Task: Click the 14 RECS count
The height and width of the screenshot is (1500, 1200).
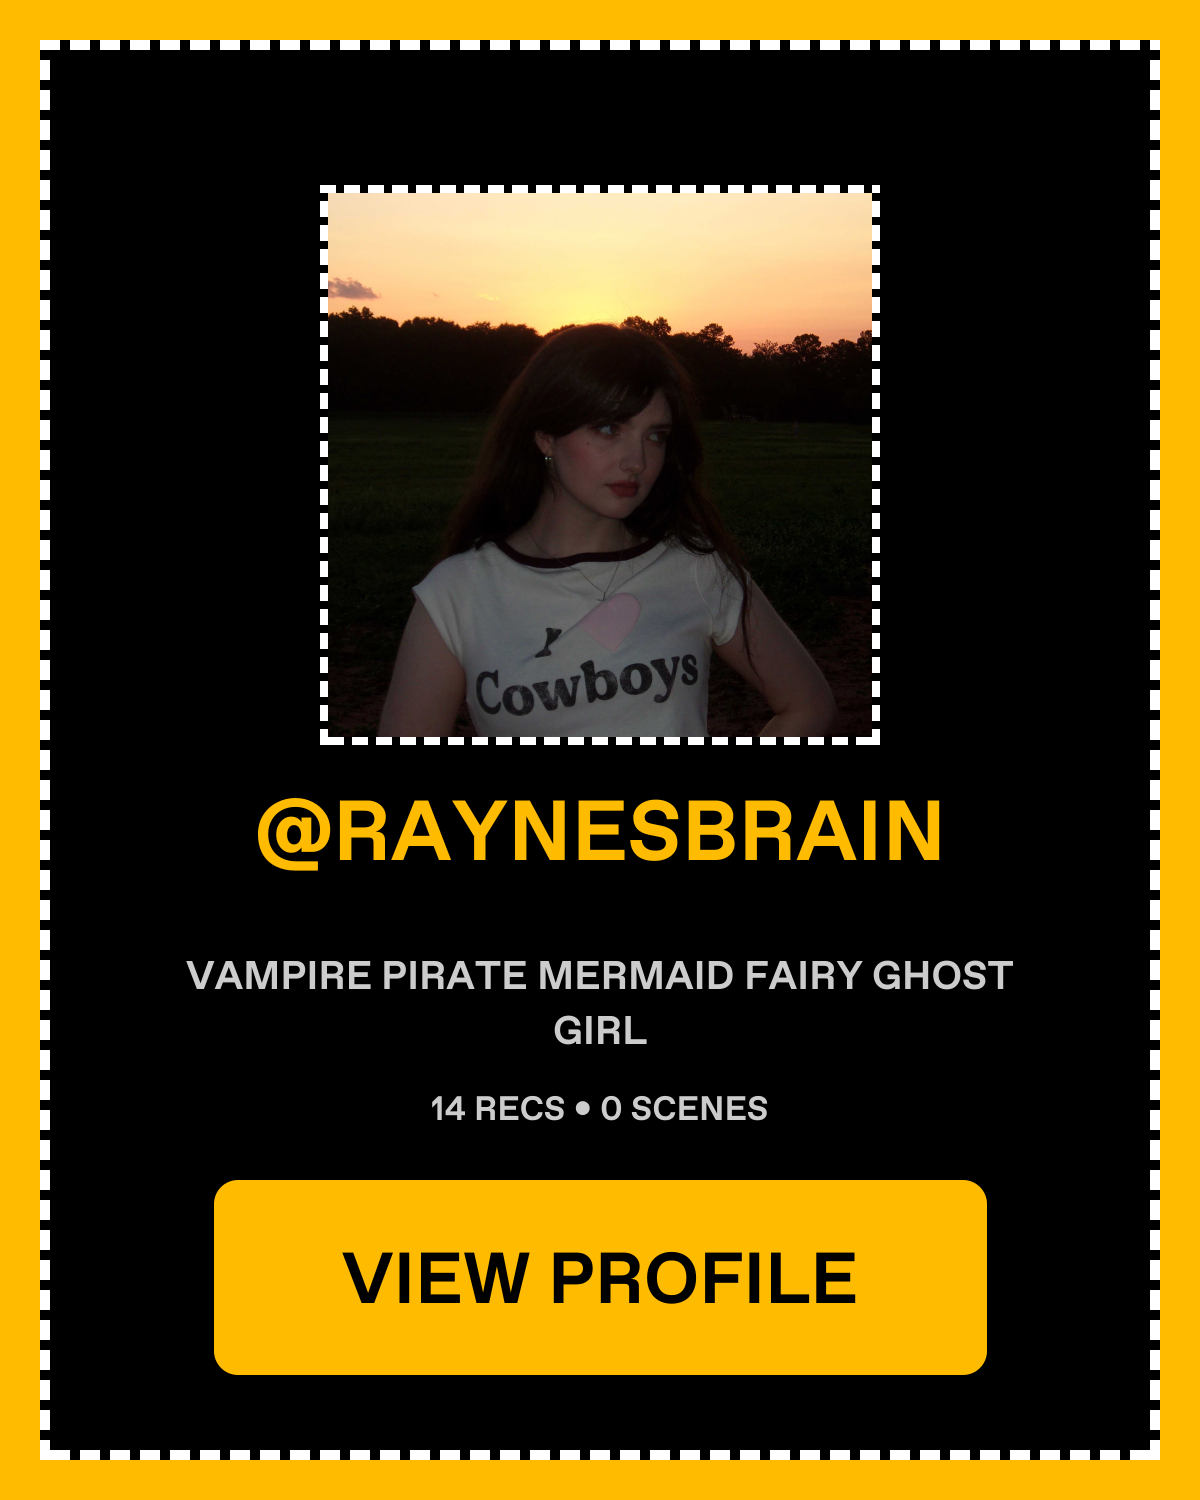Action: [x=498, y=1108]
